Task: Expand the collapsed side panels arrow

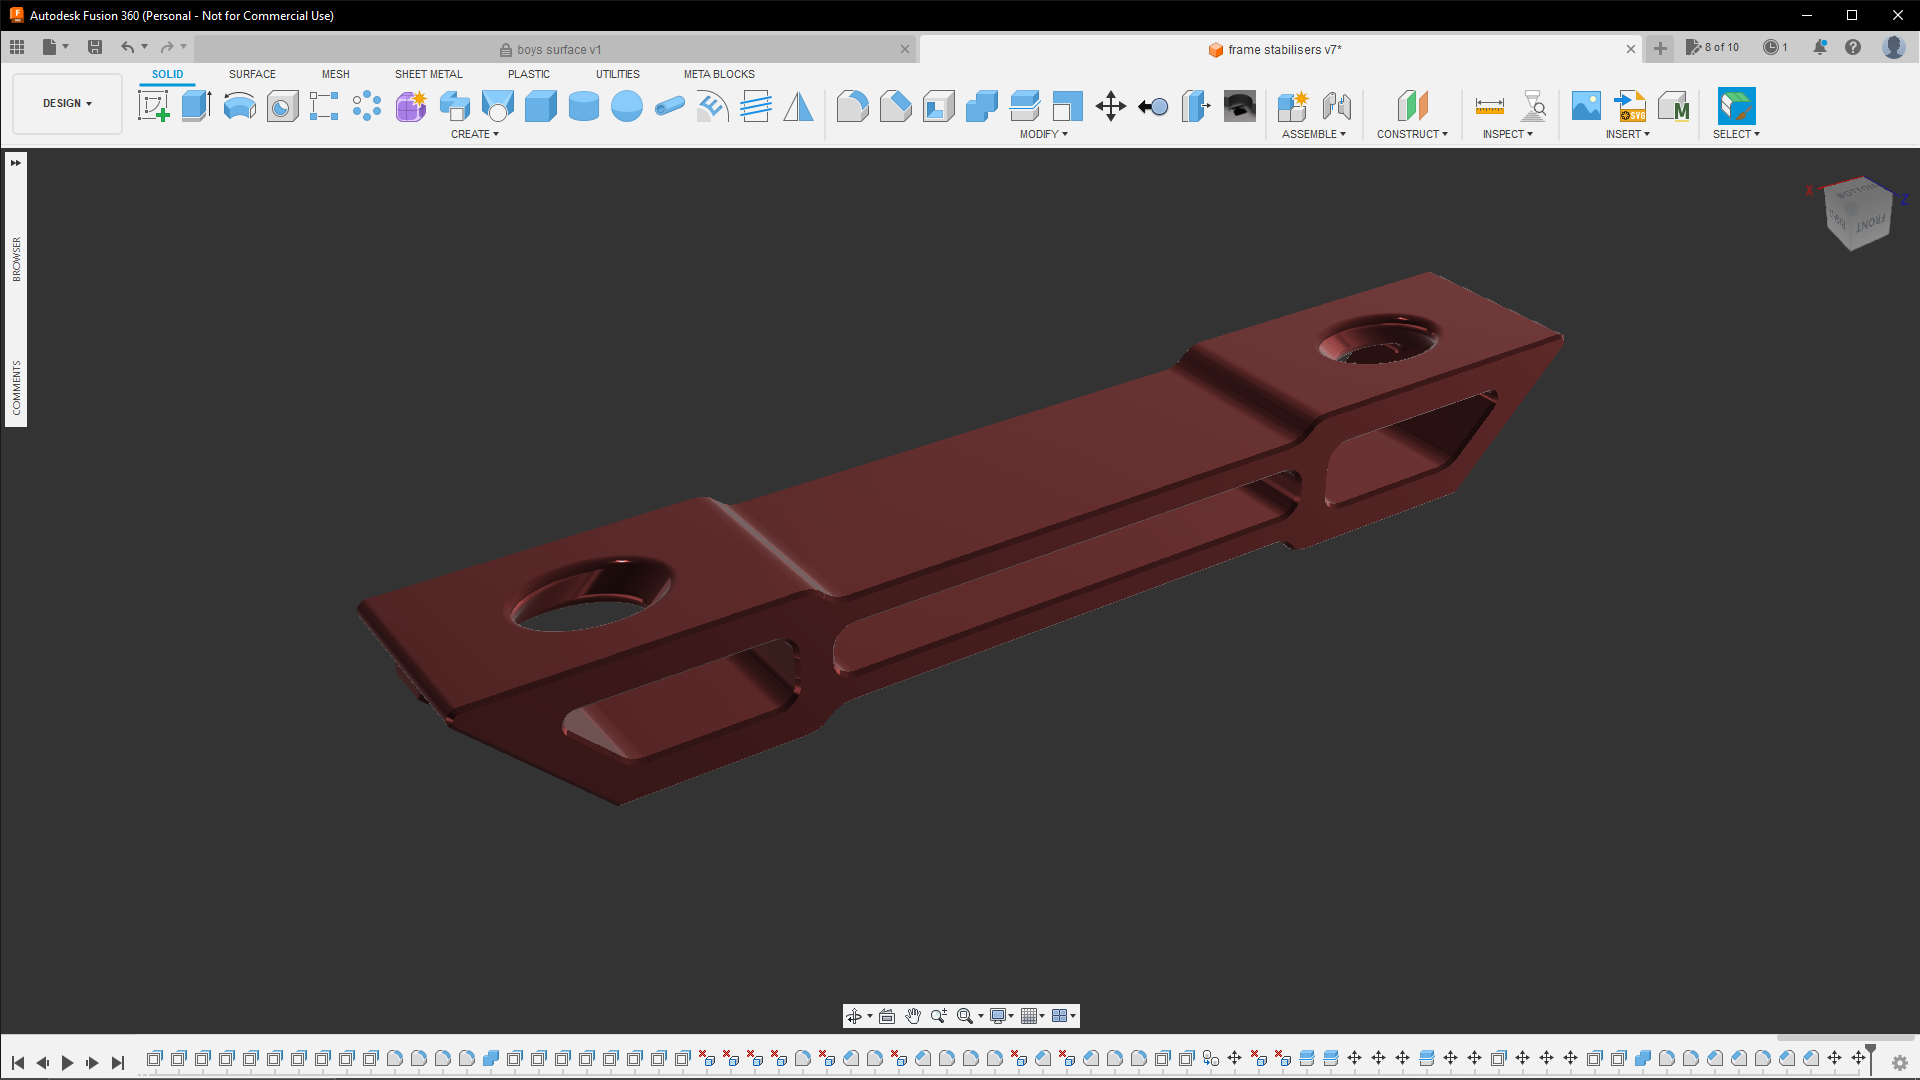Action: tap(16, 163)
